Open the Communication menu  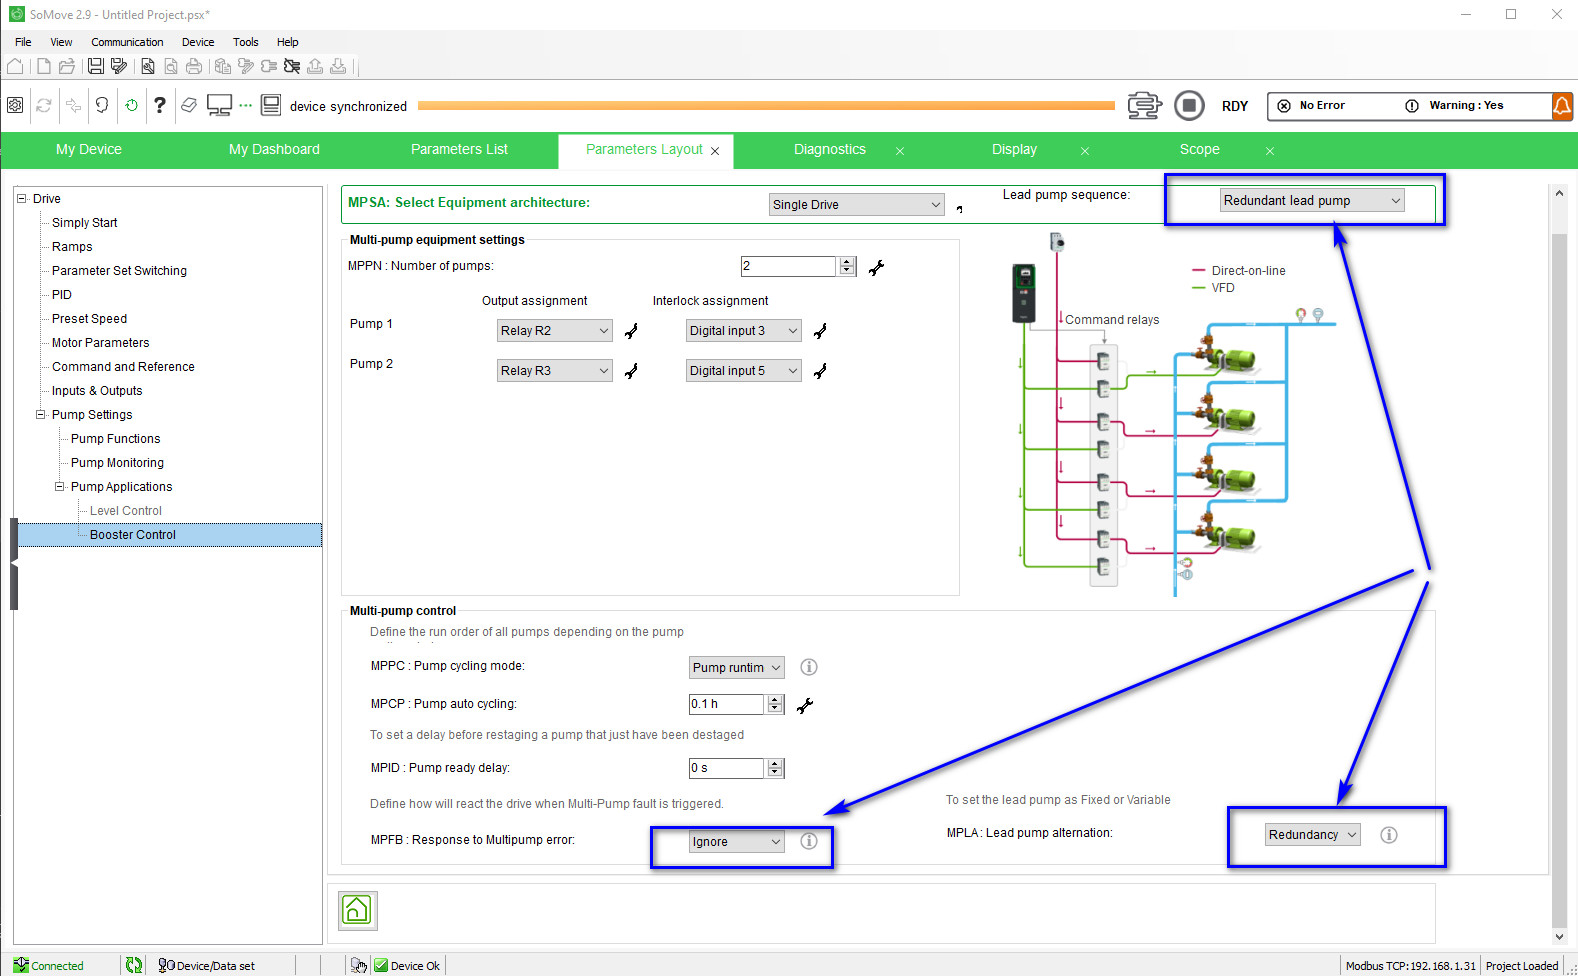(x=127, y=42)
